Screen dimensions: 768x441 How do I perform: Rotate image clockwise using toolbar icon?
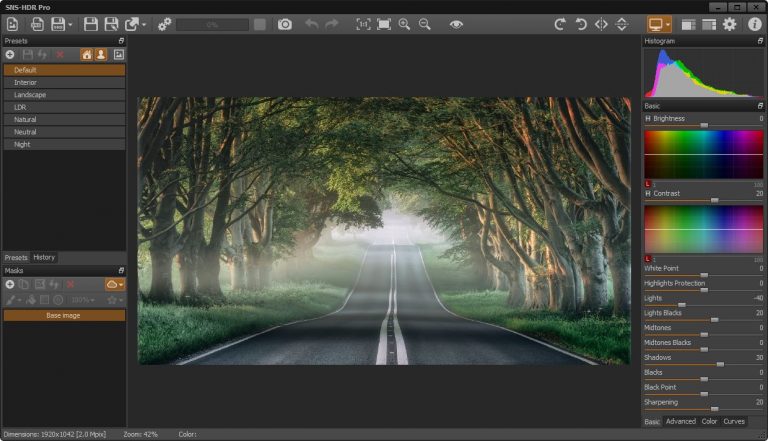tap(560, 24)
